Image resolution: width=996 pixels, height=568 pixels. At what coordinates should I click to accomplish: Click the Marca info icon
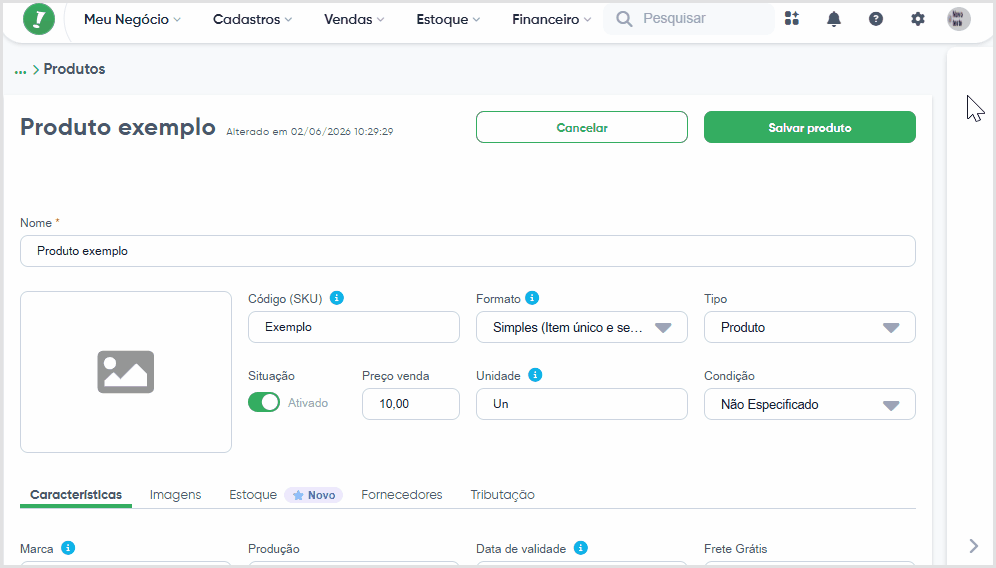[68, 548]
